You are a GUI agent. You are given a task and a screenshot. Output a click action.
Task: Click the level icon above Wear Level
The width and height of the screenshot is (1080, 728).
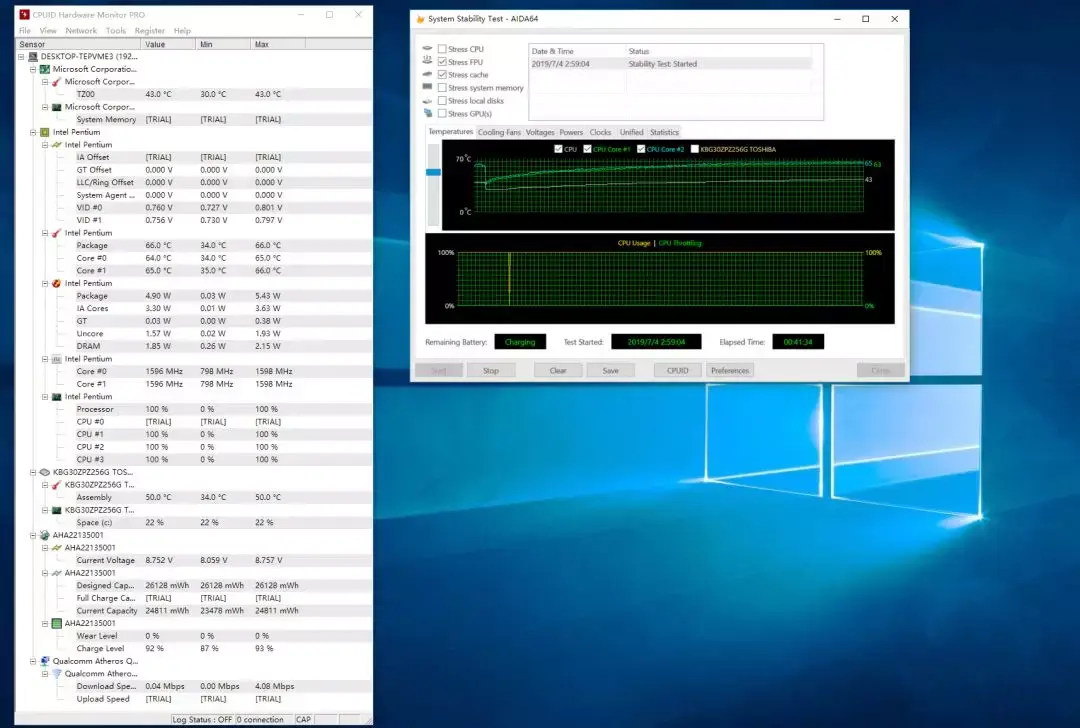tap(56, 623)
